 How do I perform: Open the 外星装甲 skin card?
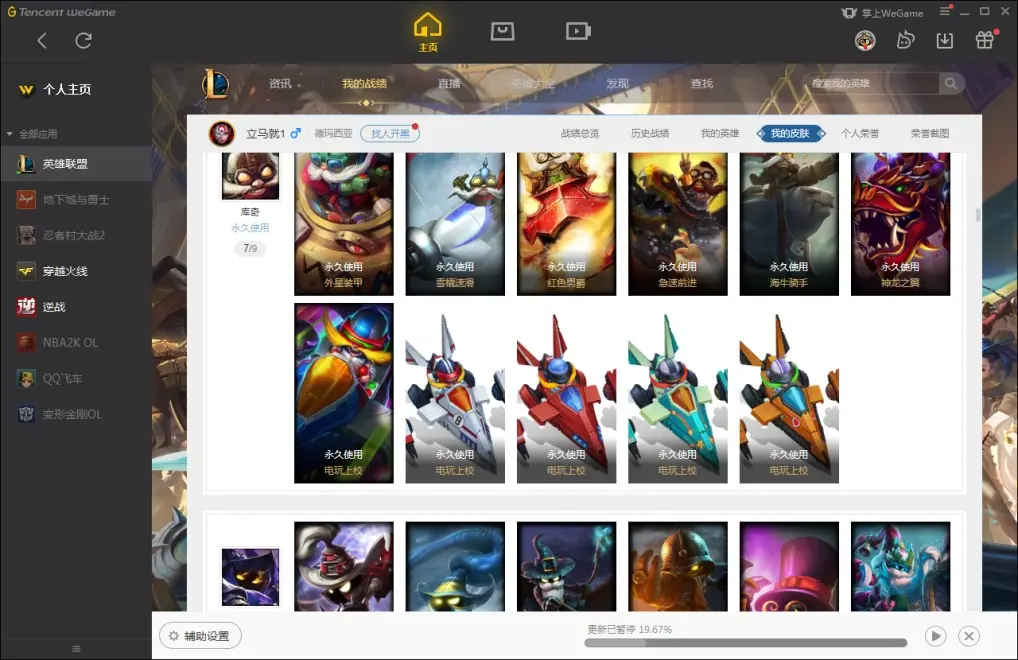coord(343,224)
